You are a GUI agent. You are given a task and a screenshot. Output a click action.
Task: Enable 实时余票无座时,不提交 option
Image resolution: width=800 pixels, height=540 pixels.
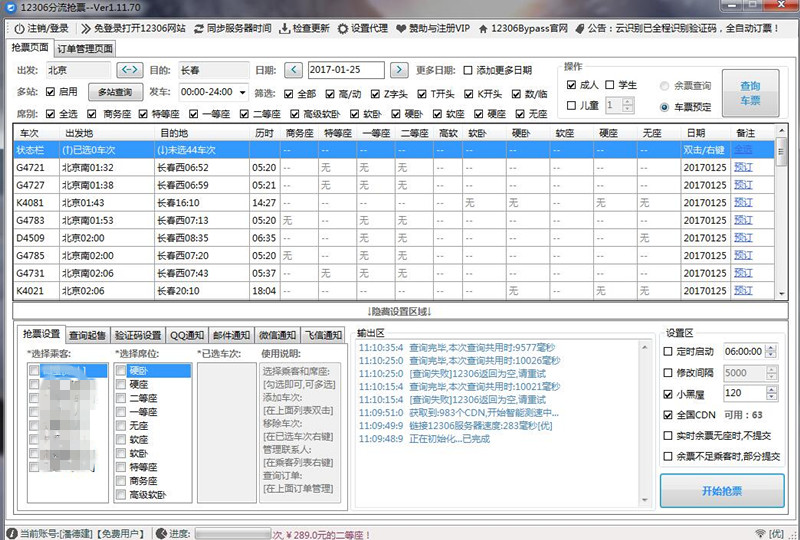click(668, 436)
